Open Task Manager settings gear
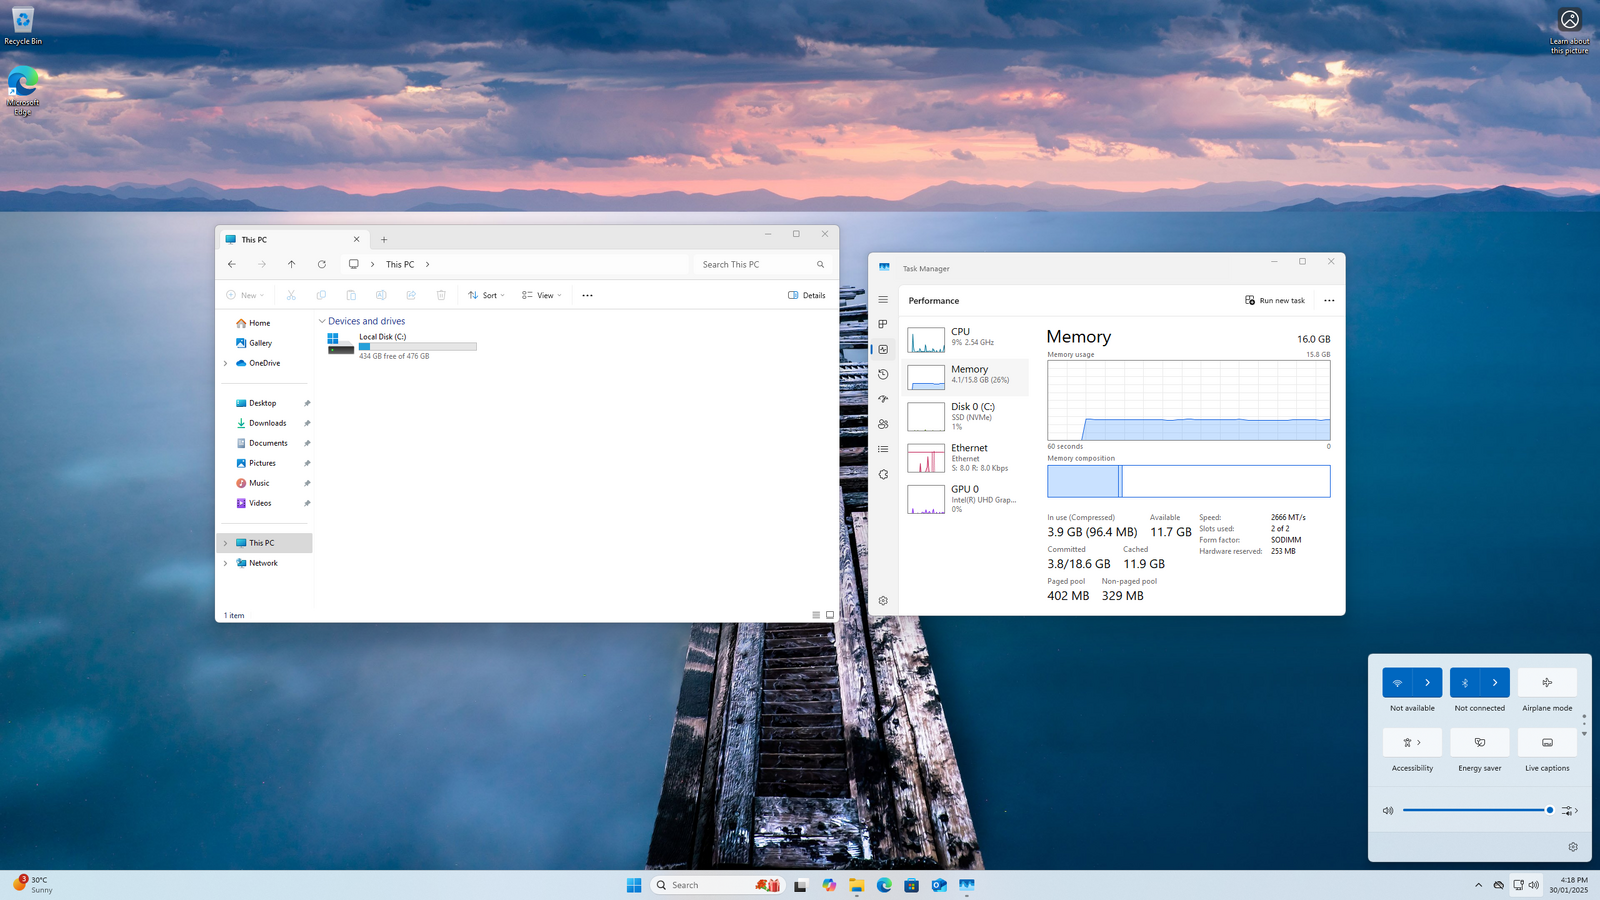1600x900 pixels. click(883, 601)
